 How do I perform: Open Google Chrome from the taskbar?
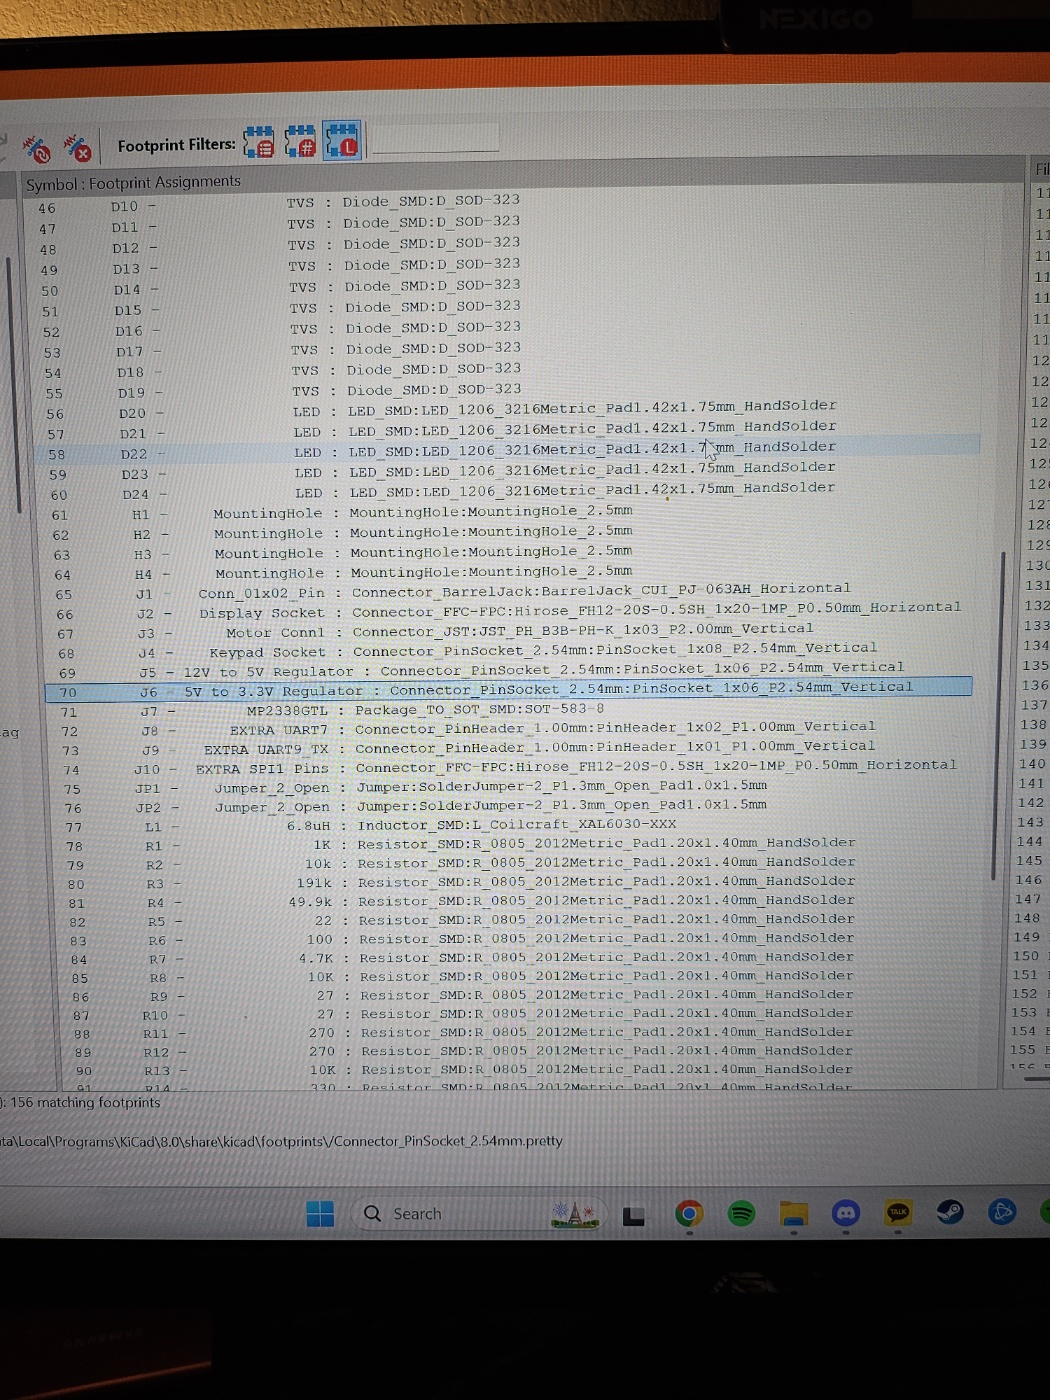(x=688, y=1214)
